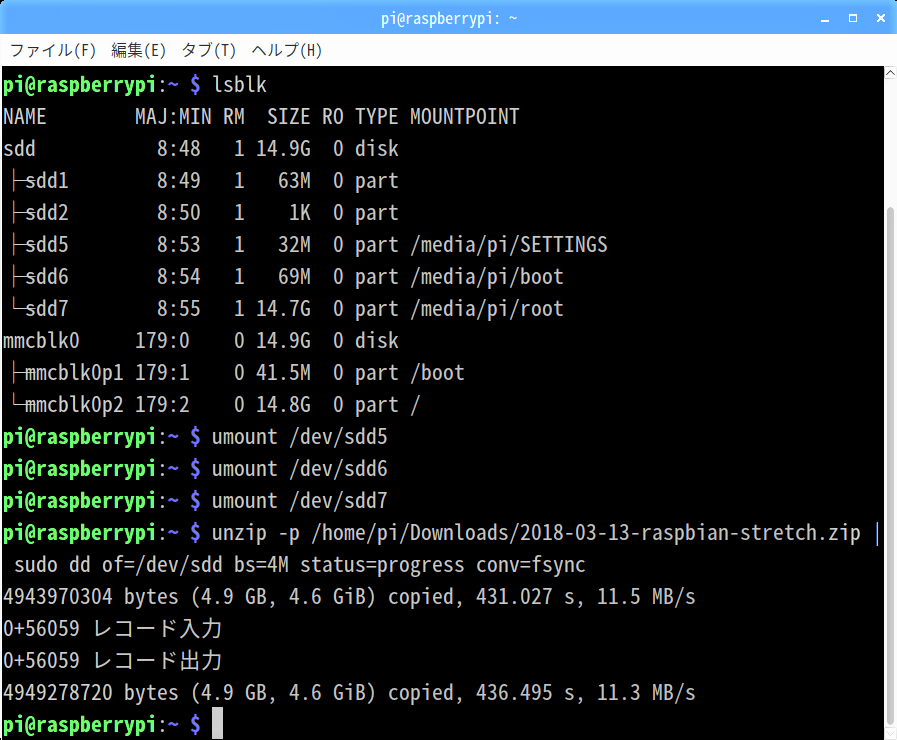Open the 編集(E) menu
This screenshot has height=740, width=897.
click(138, 50)
